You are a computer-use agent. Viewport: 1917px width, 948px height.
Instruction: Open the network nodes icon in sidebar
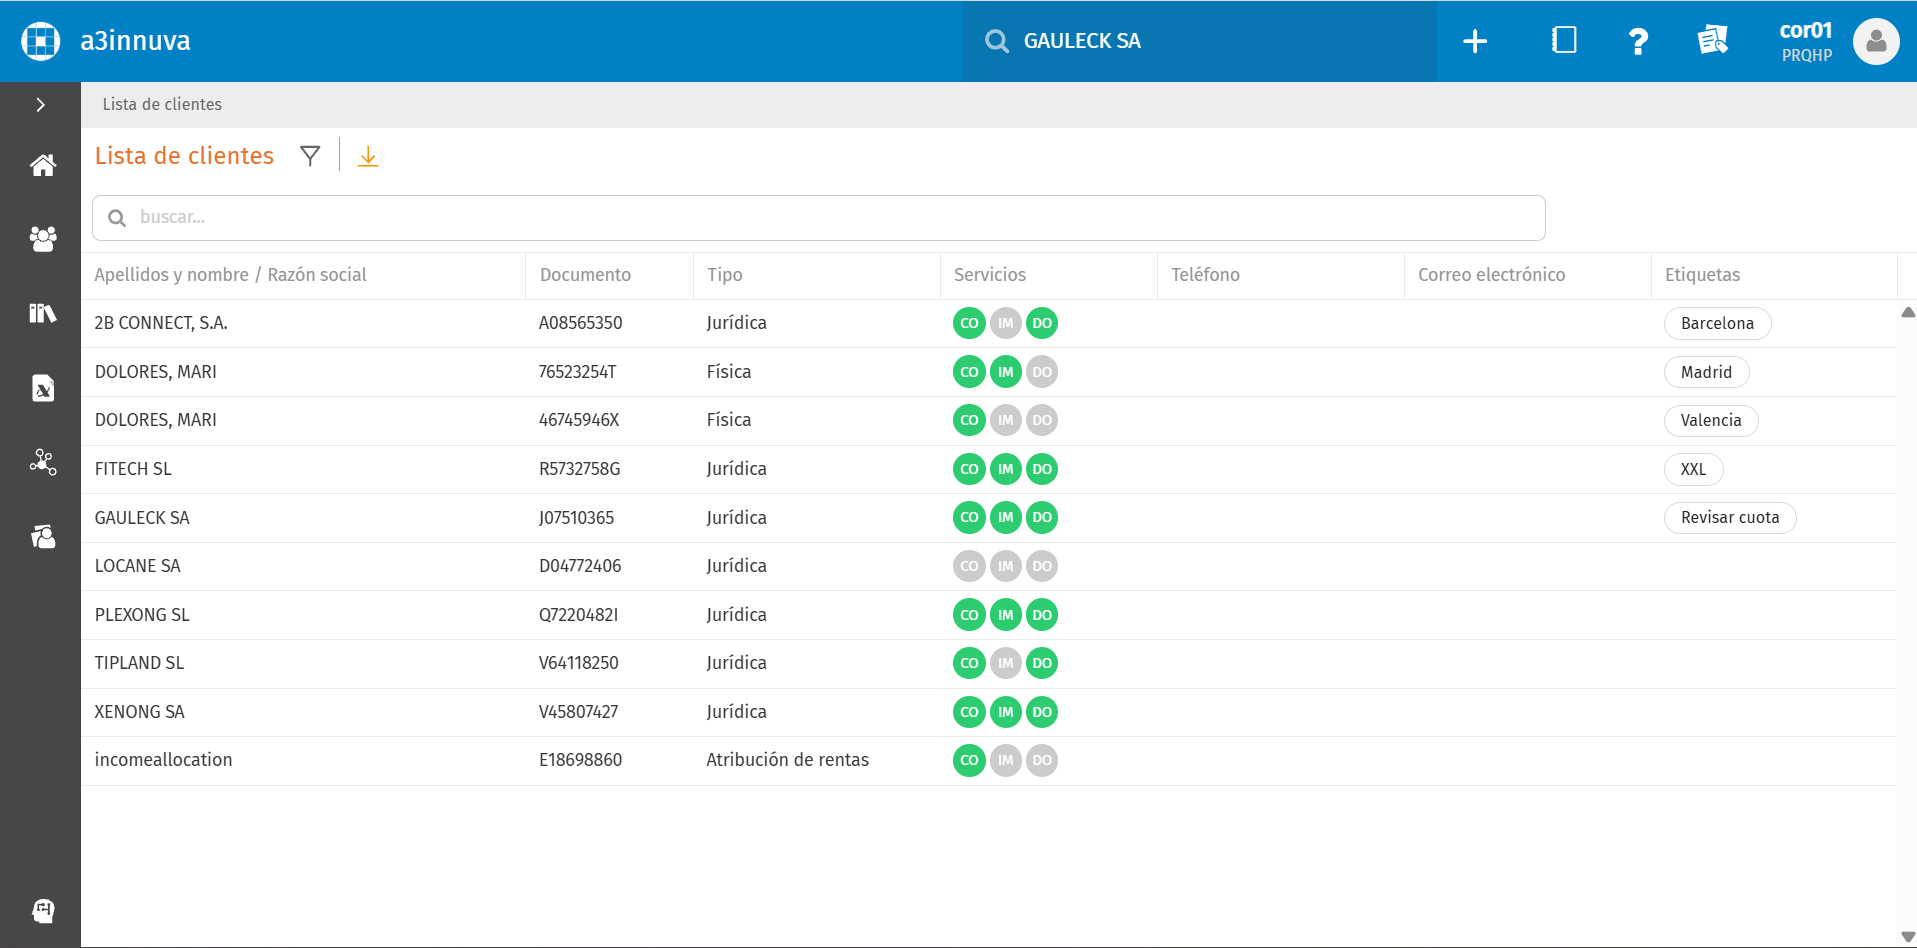pos(42,461)
